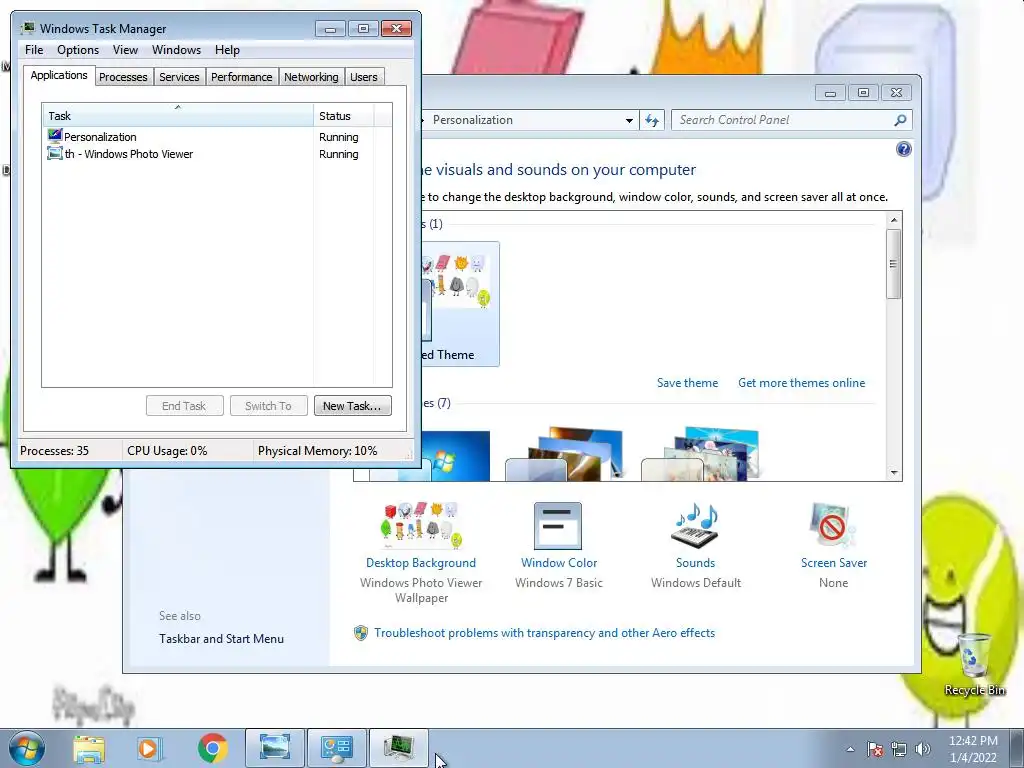Switch to Windows Photo Viewer taskbar button
1024x768 pixels.
pyautogui.click(x=275, y=748)
